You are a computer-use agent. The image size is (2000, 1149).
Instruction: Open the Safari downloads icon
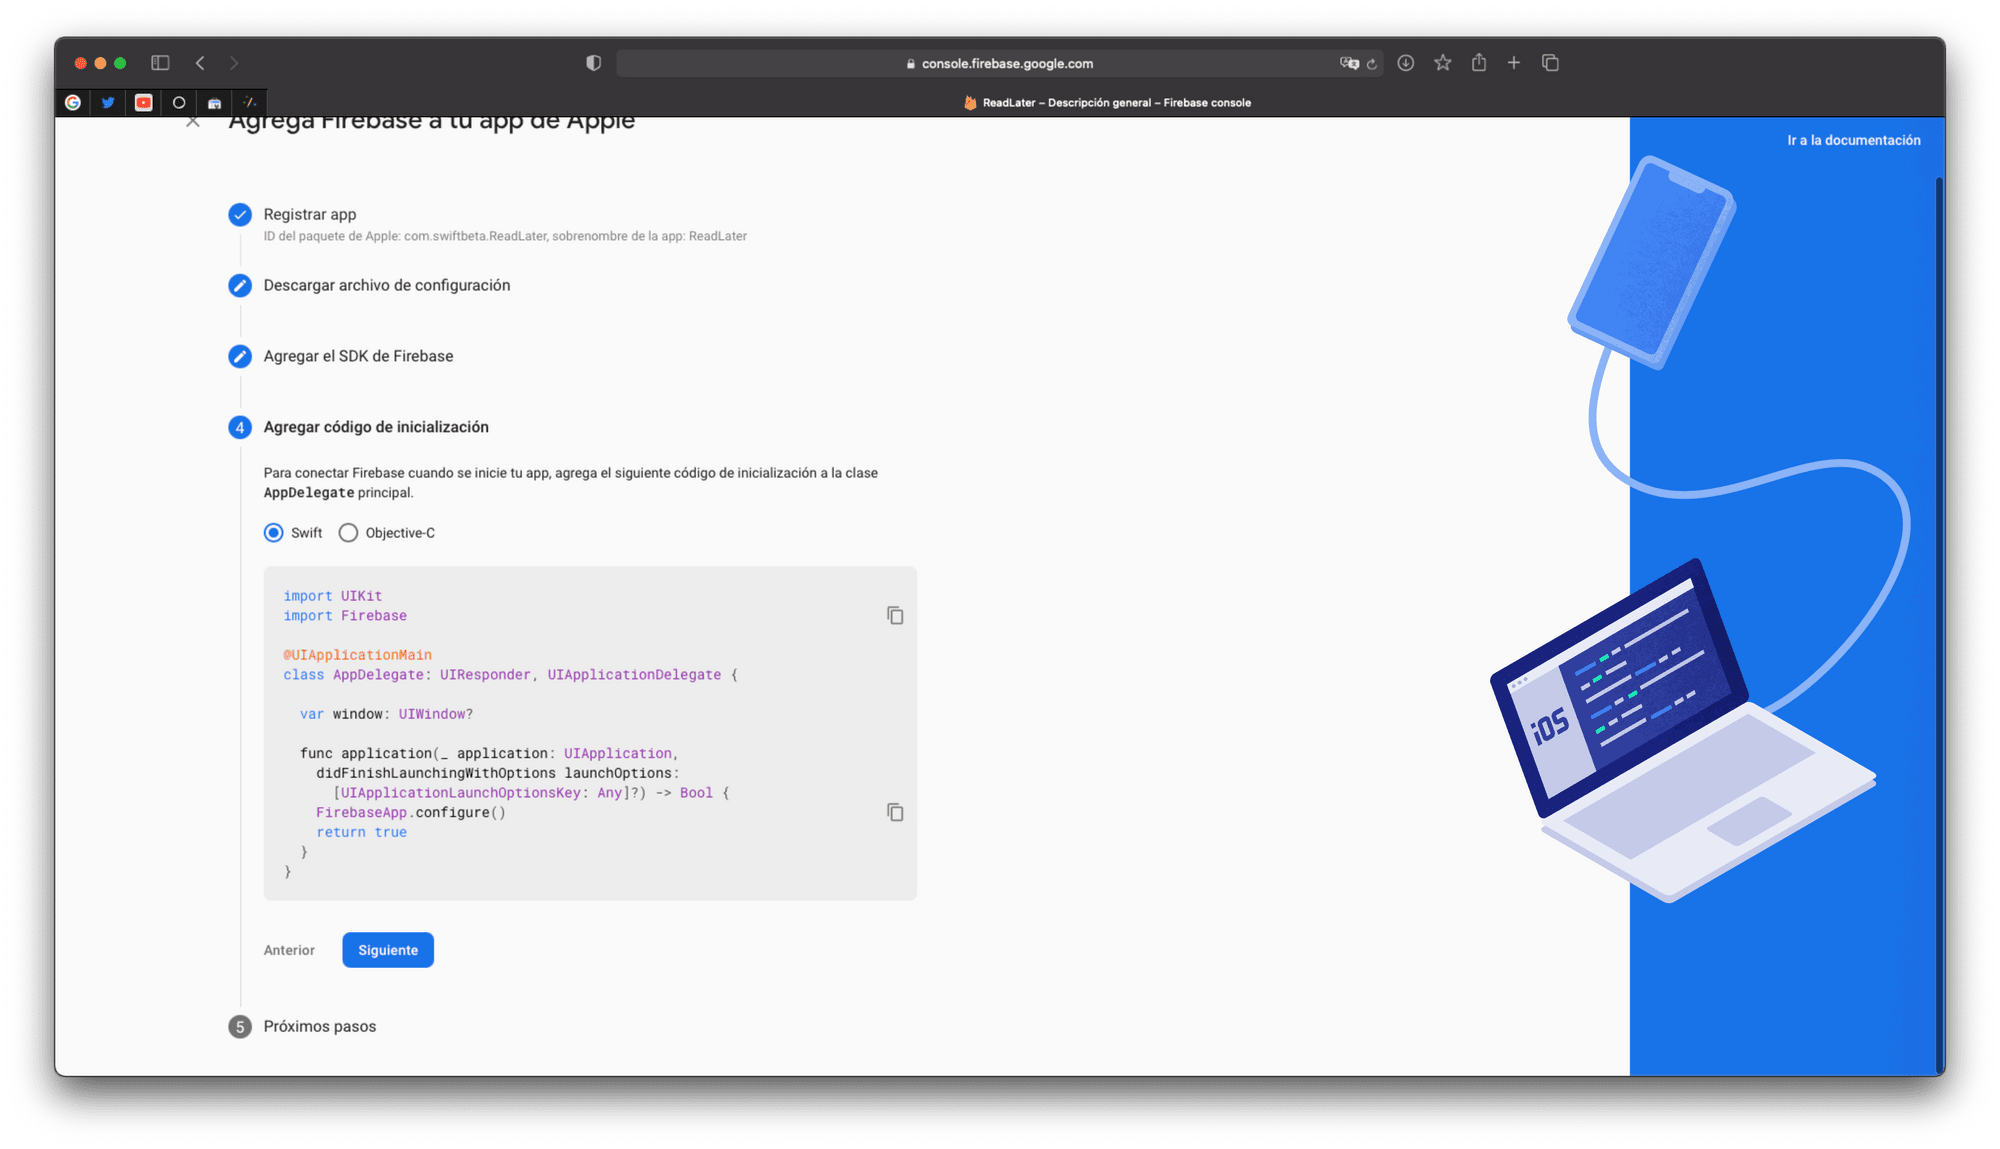(x=1406, y=63)
